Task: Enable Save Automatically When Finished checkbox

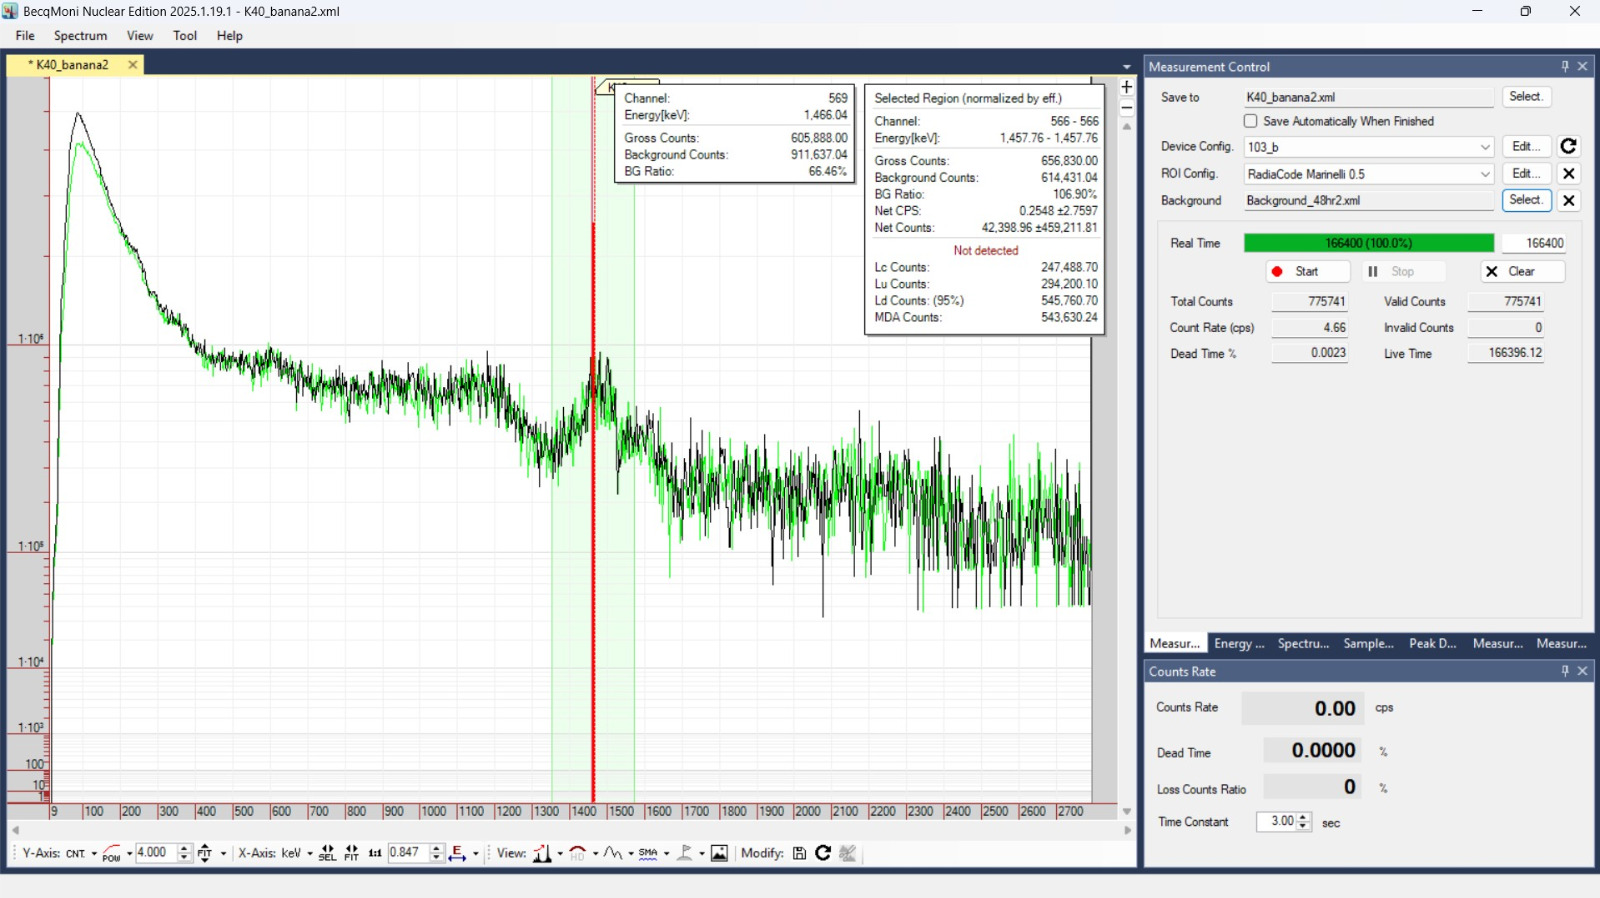Action: pyautogui.click(x=1250, y=121)
